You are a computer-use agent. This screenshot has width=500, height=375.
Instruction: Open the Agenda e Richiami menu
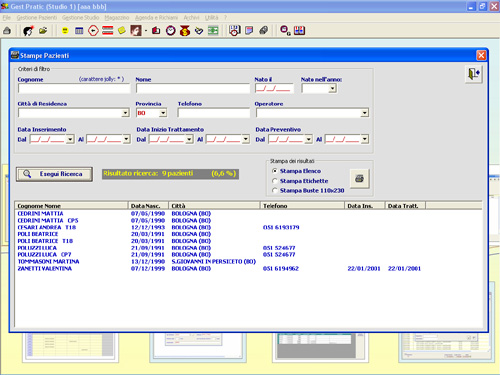(156, 17)
